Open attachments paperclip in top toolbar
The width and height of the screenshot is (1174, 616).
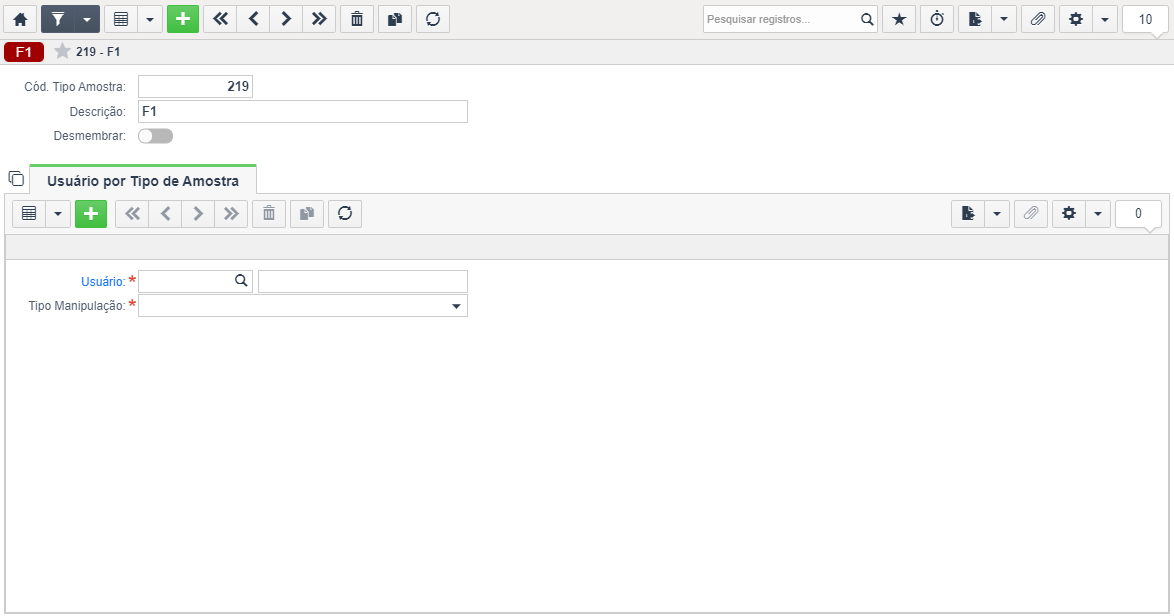(1038, 19)
